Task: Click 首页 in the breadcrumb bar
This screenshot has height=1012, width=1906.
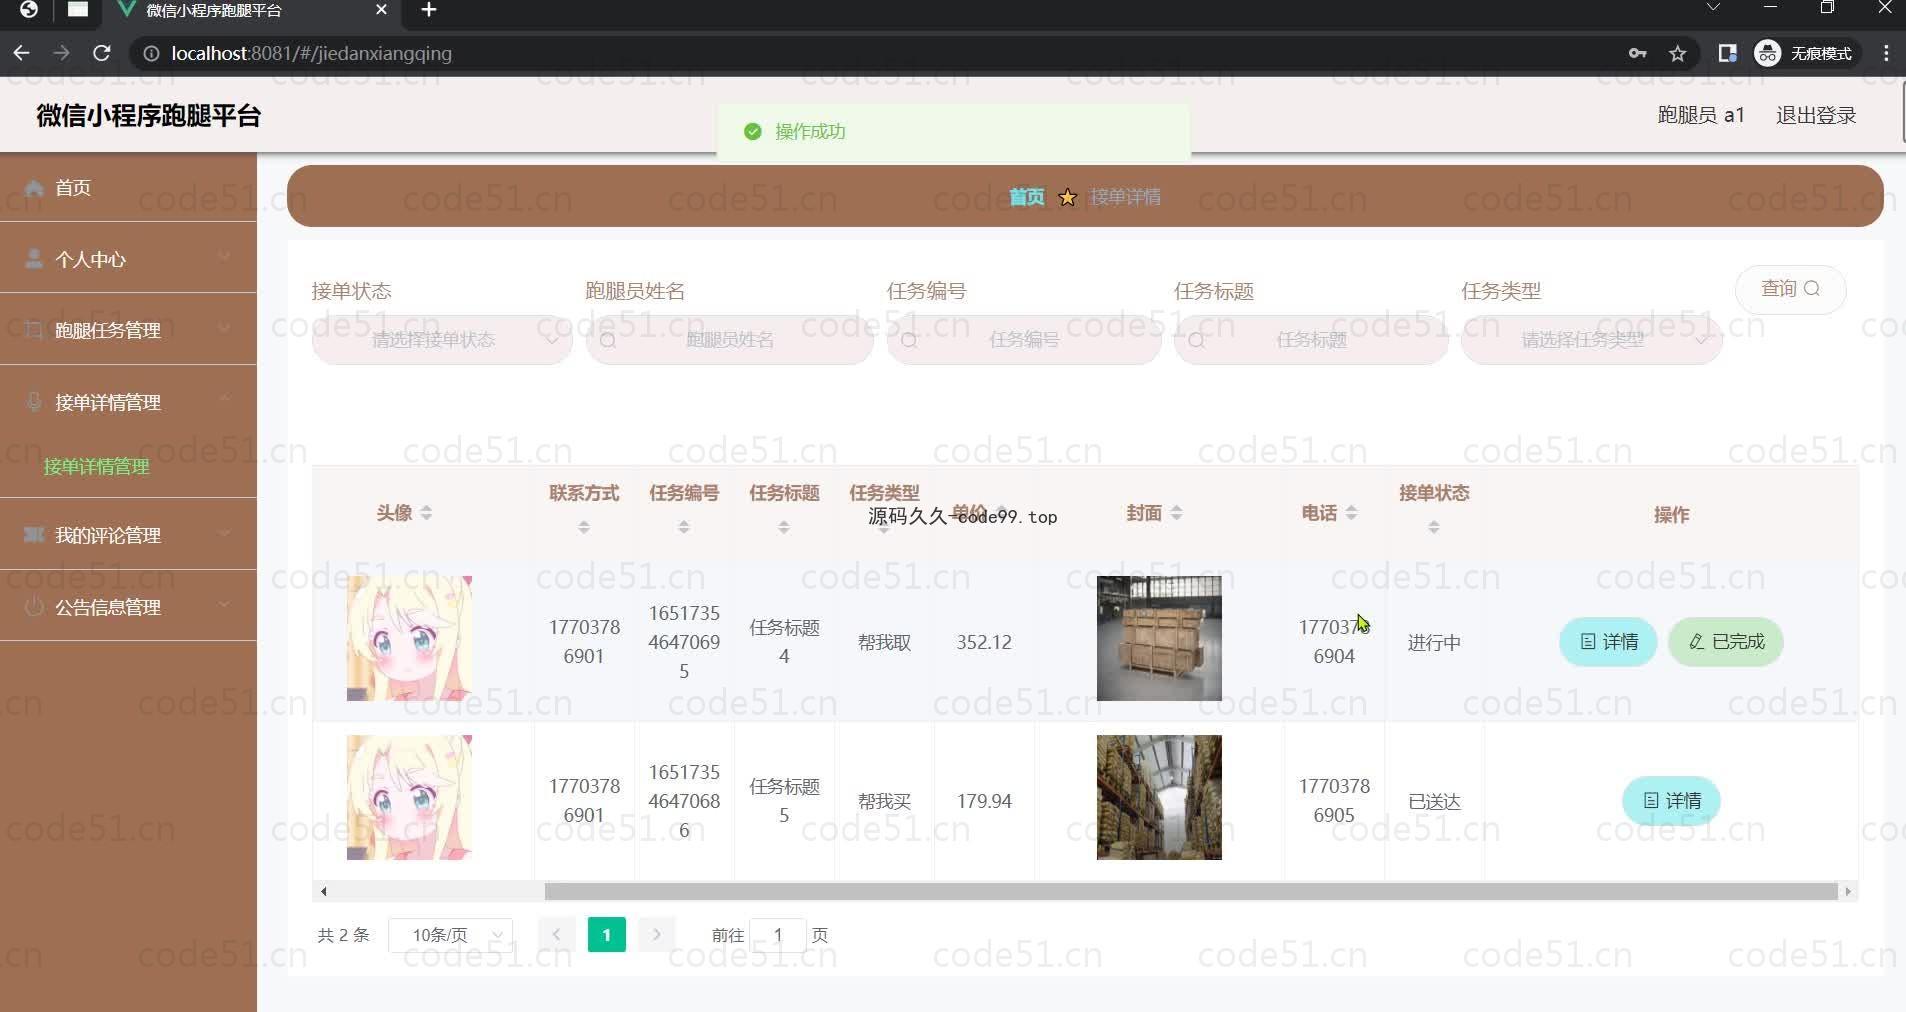Action: 1026,197
